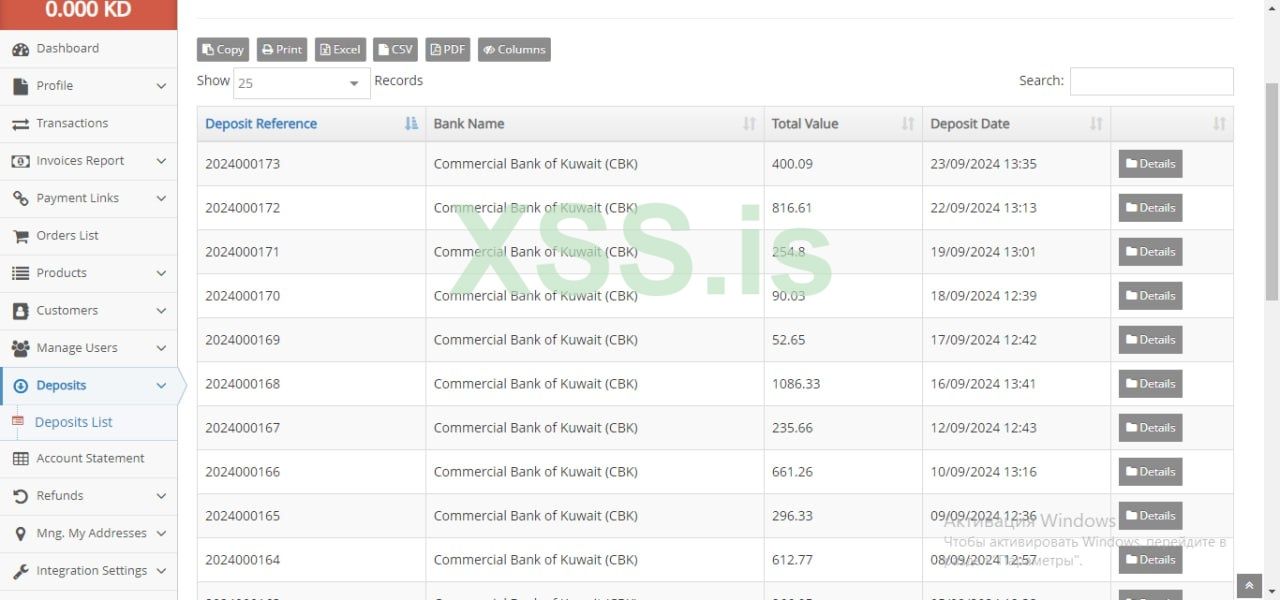Click the Refunds history icon
Image resolution: width=1280 pixels, height=600 pixels.
20,496
